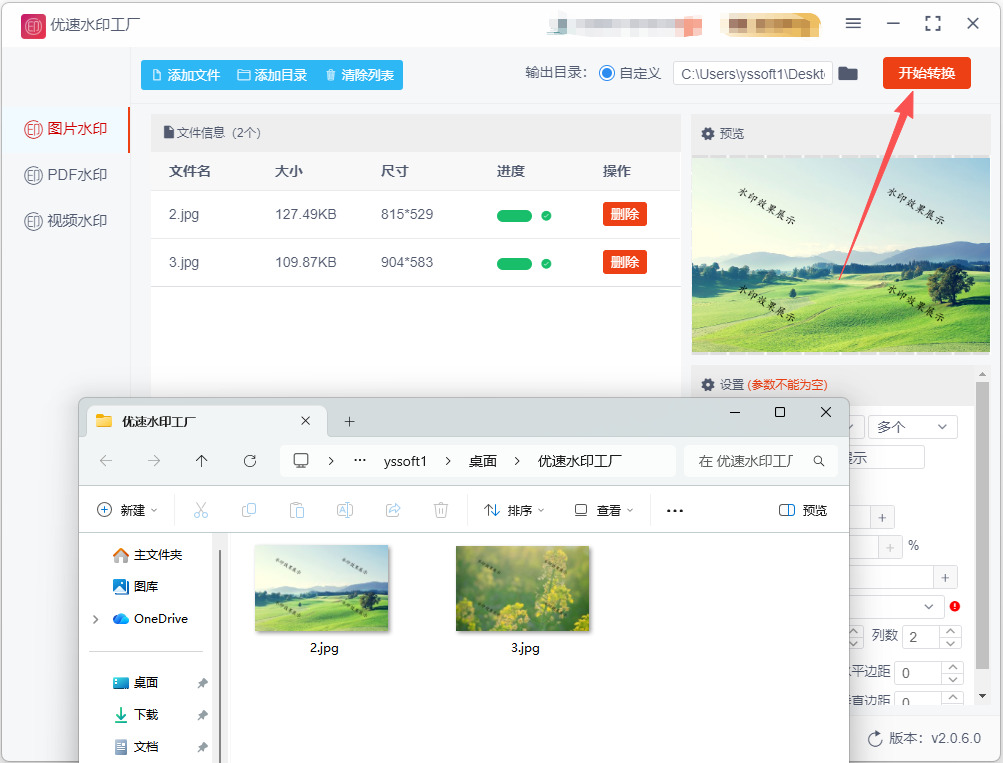Click the cut scissors icon in Explorer
Image resolution: width=1003 pixels, height=763 pixels.
(201, 510)
